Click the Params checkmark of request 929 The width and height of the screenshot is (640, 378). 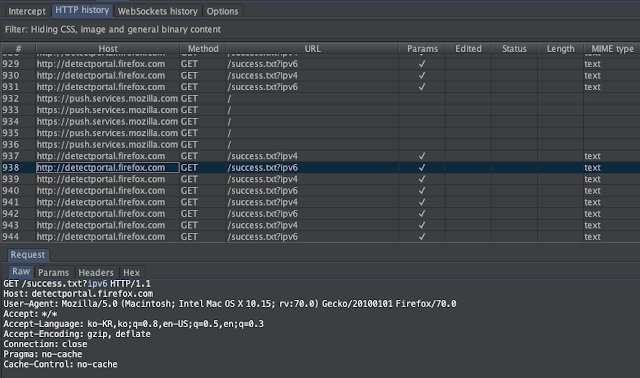422,64
